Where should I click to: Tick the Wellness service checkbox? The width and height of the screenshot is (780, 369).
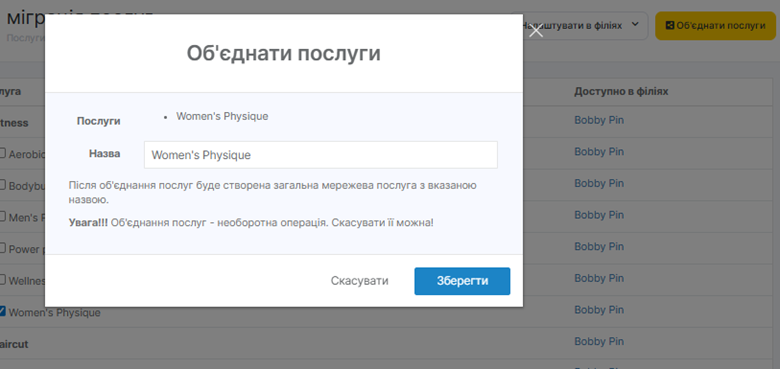pos(2,280)
